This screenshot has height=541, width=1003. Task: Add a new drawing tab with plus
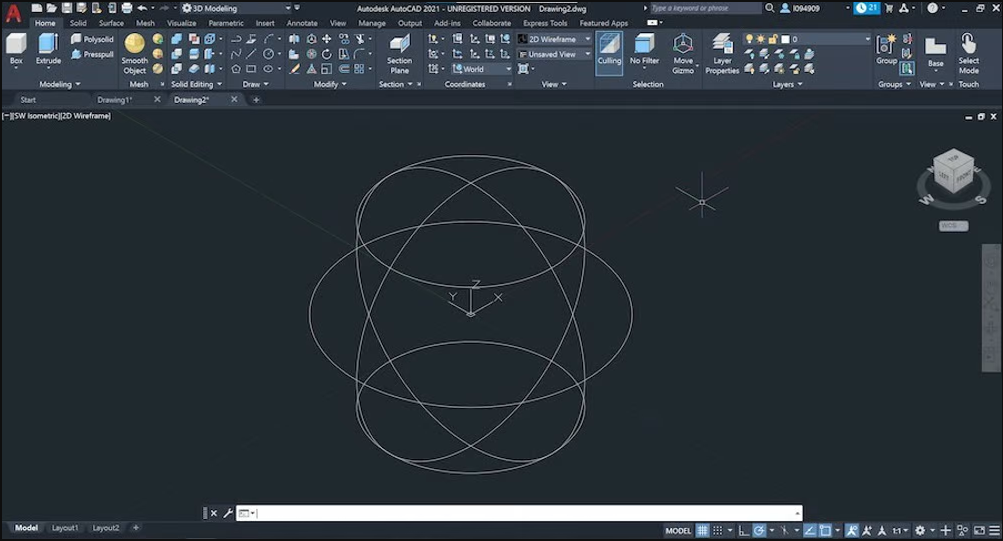coord(256,100)
